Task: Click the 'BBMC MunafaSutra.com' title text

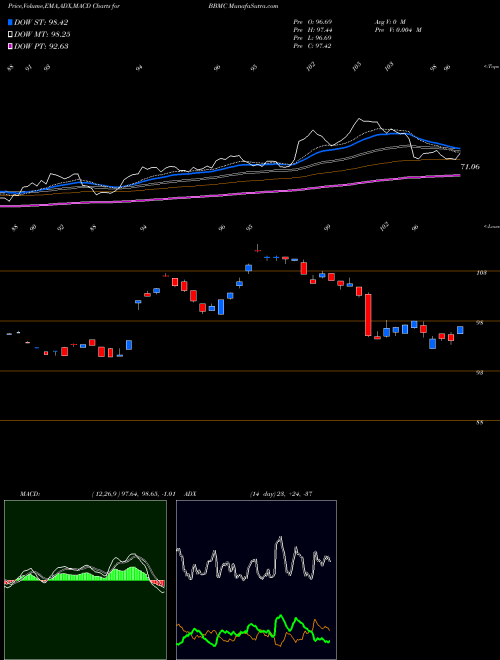Action: point(243,6)
